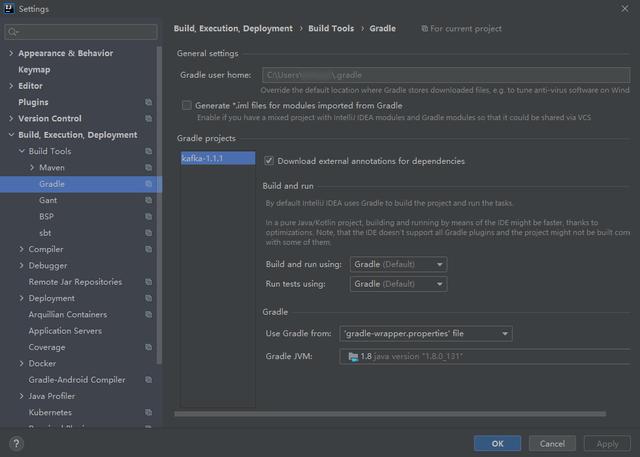Click the project-level icon beside Plugins
This screenshot has height=457, width=640.
point(149,102)
